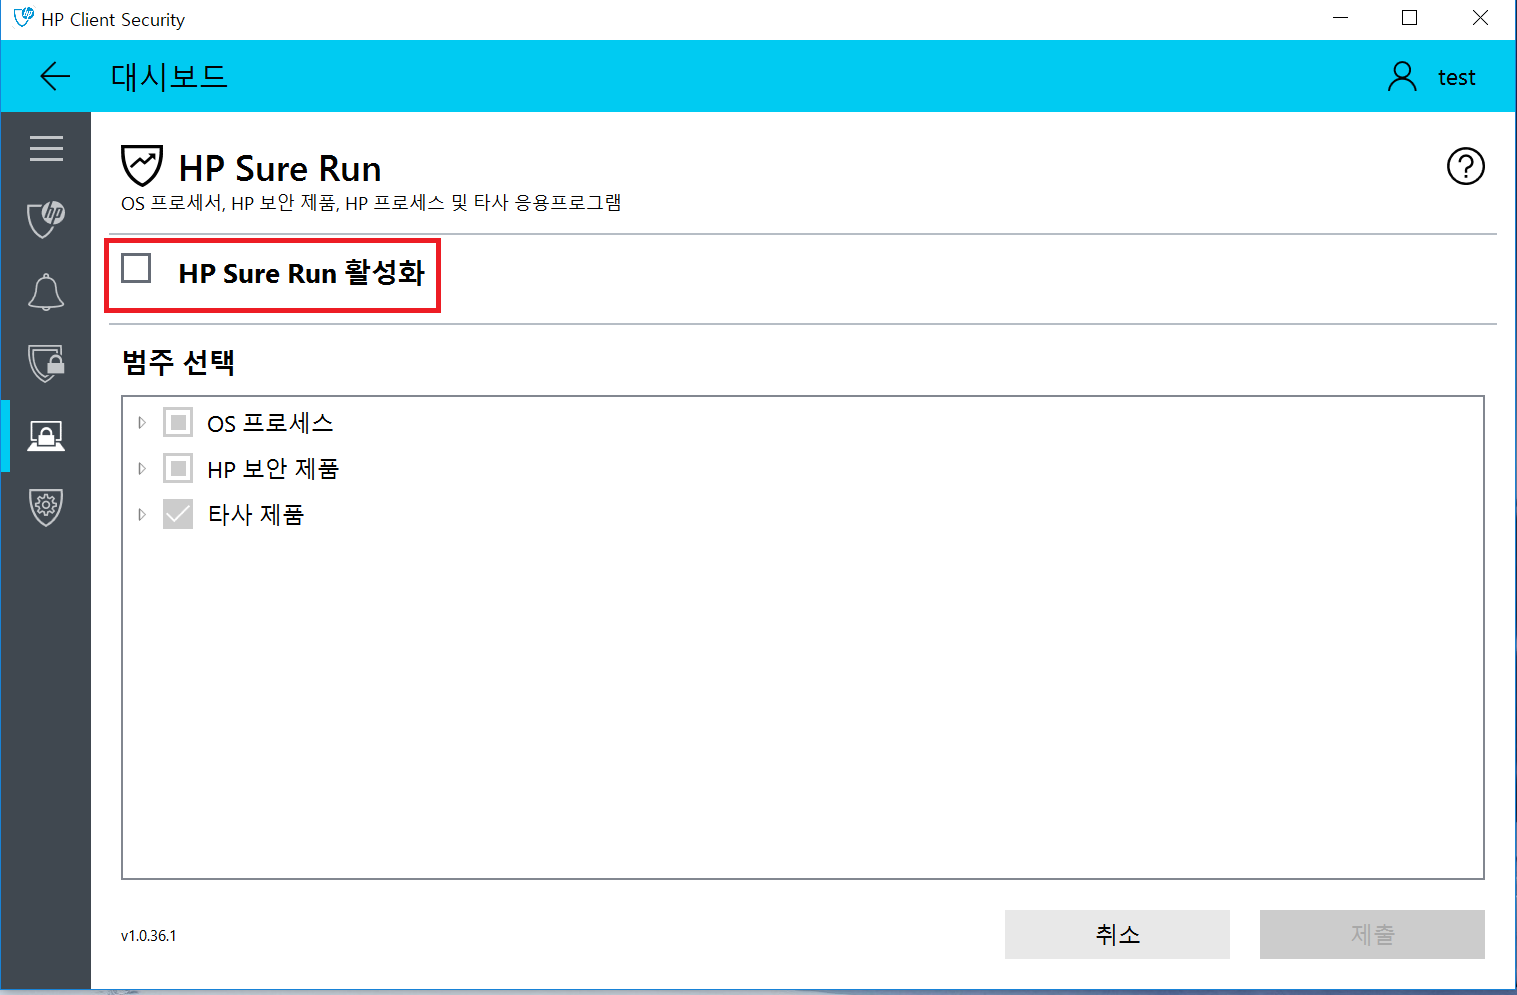Toggle the HP 보안 제품 checkbox
The height and width of the screenshot is (995, 1517).
[x=178, y=468]
